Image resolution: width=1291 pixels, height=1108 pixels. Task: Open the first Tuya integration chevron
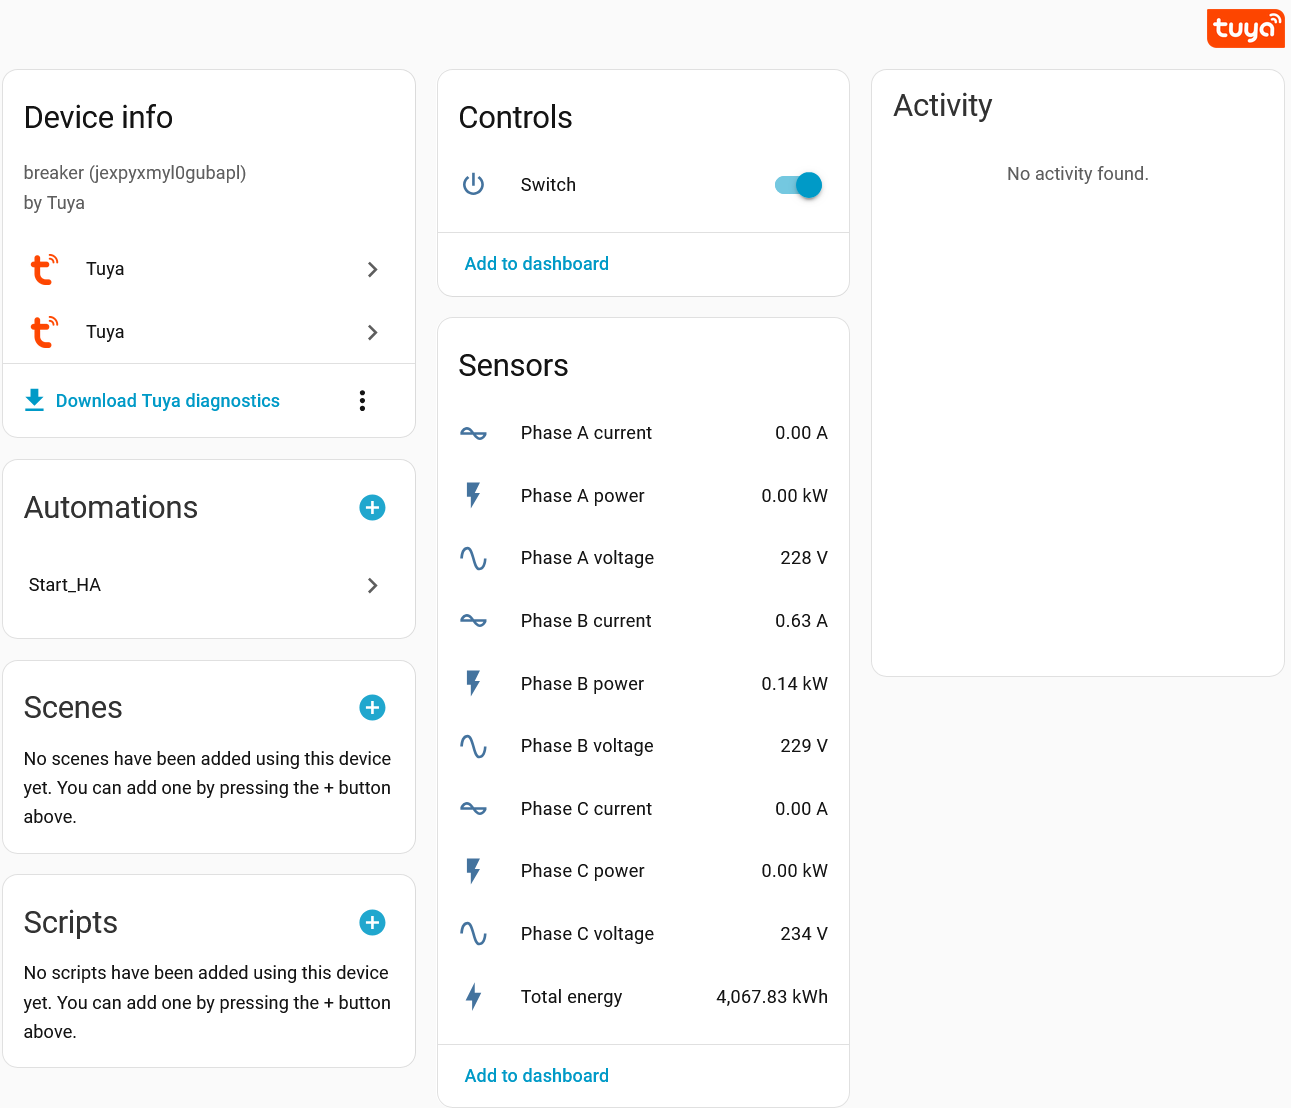click(x=372, y=270)
